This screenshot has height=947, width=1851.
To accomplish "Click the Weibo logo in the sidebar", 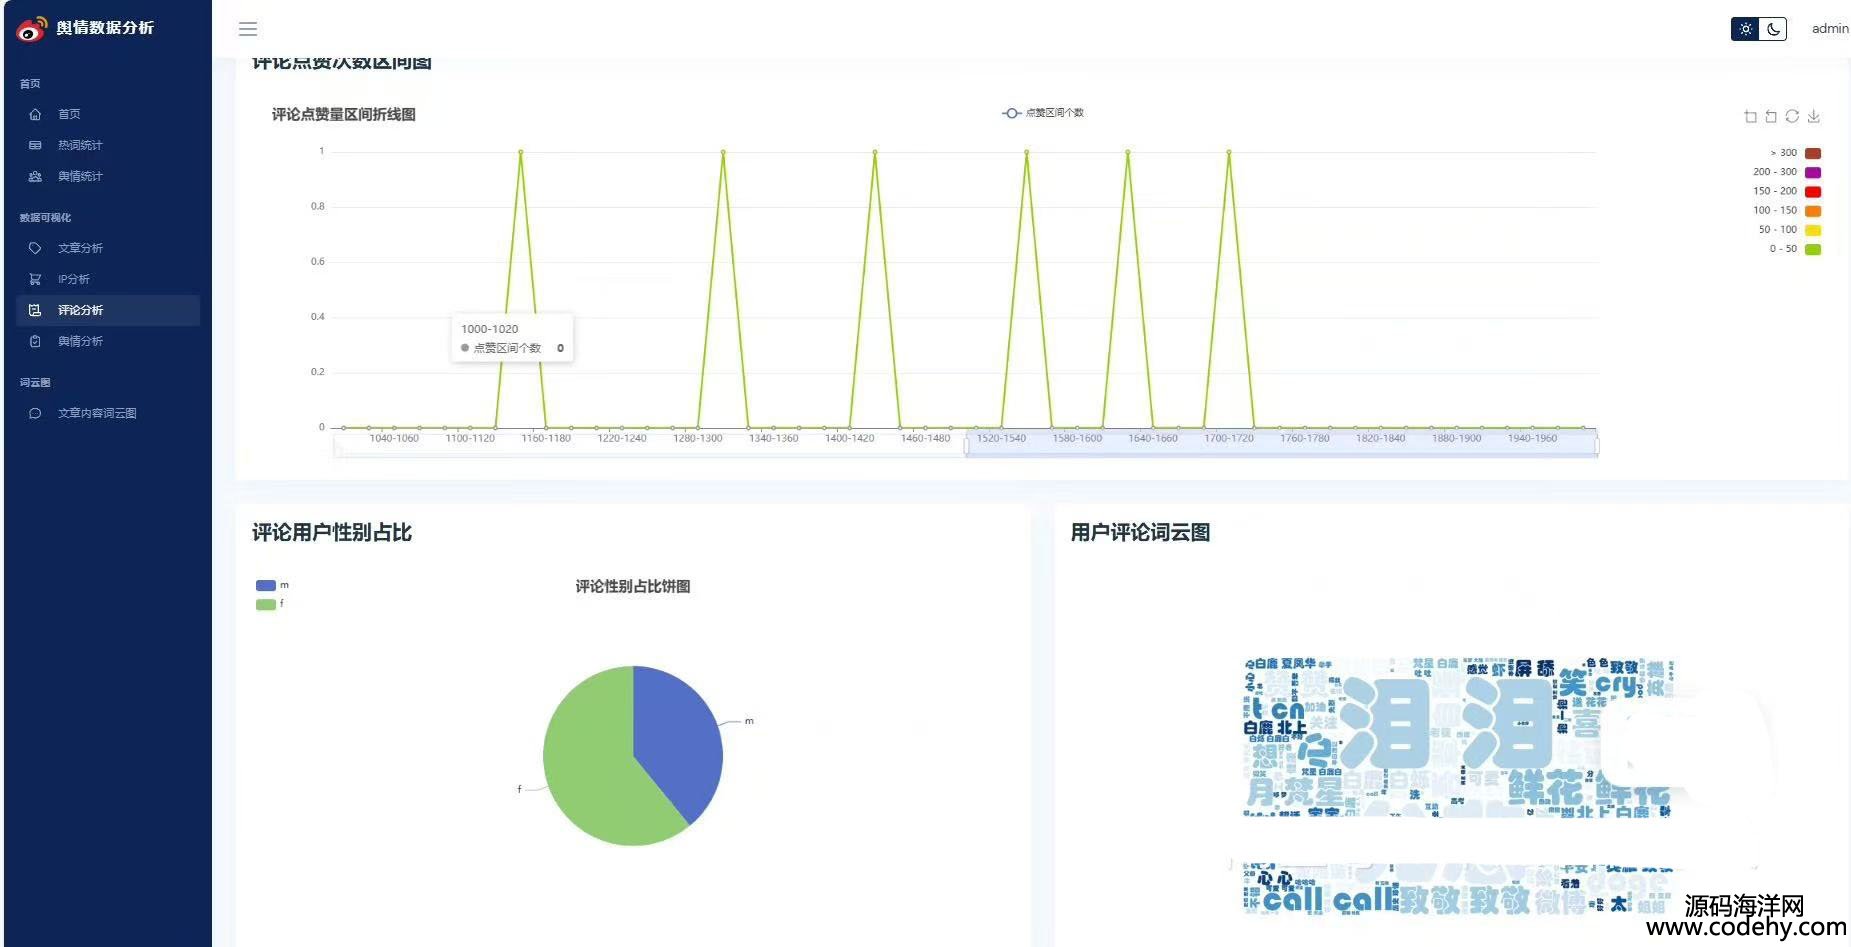I will point(31,29).
